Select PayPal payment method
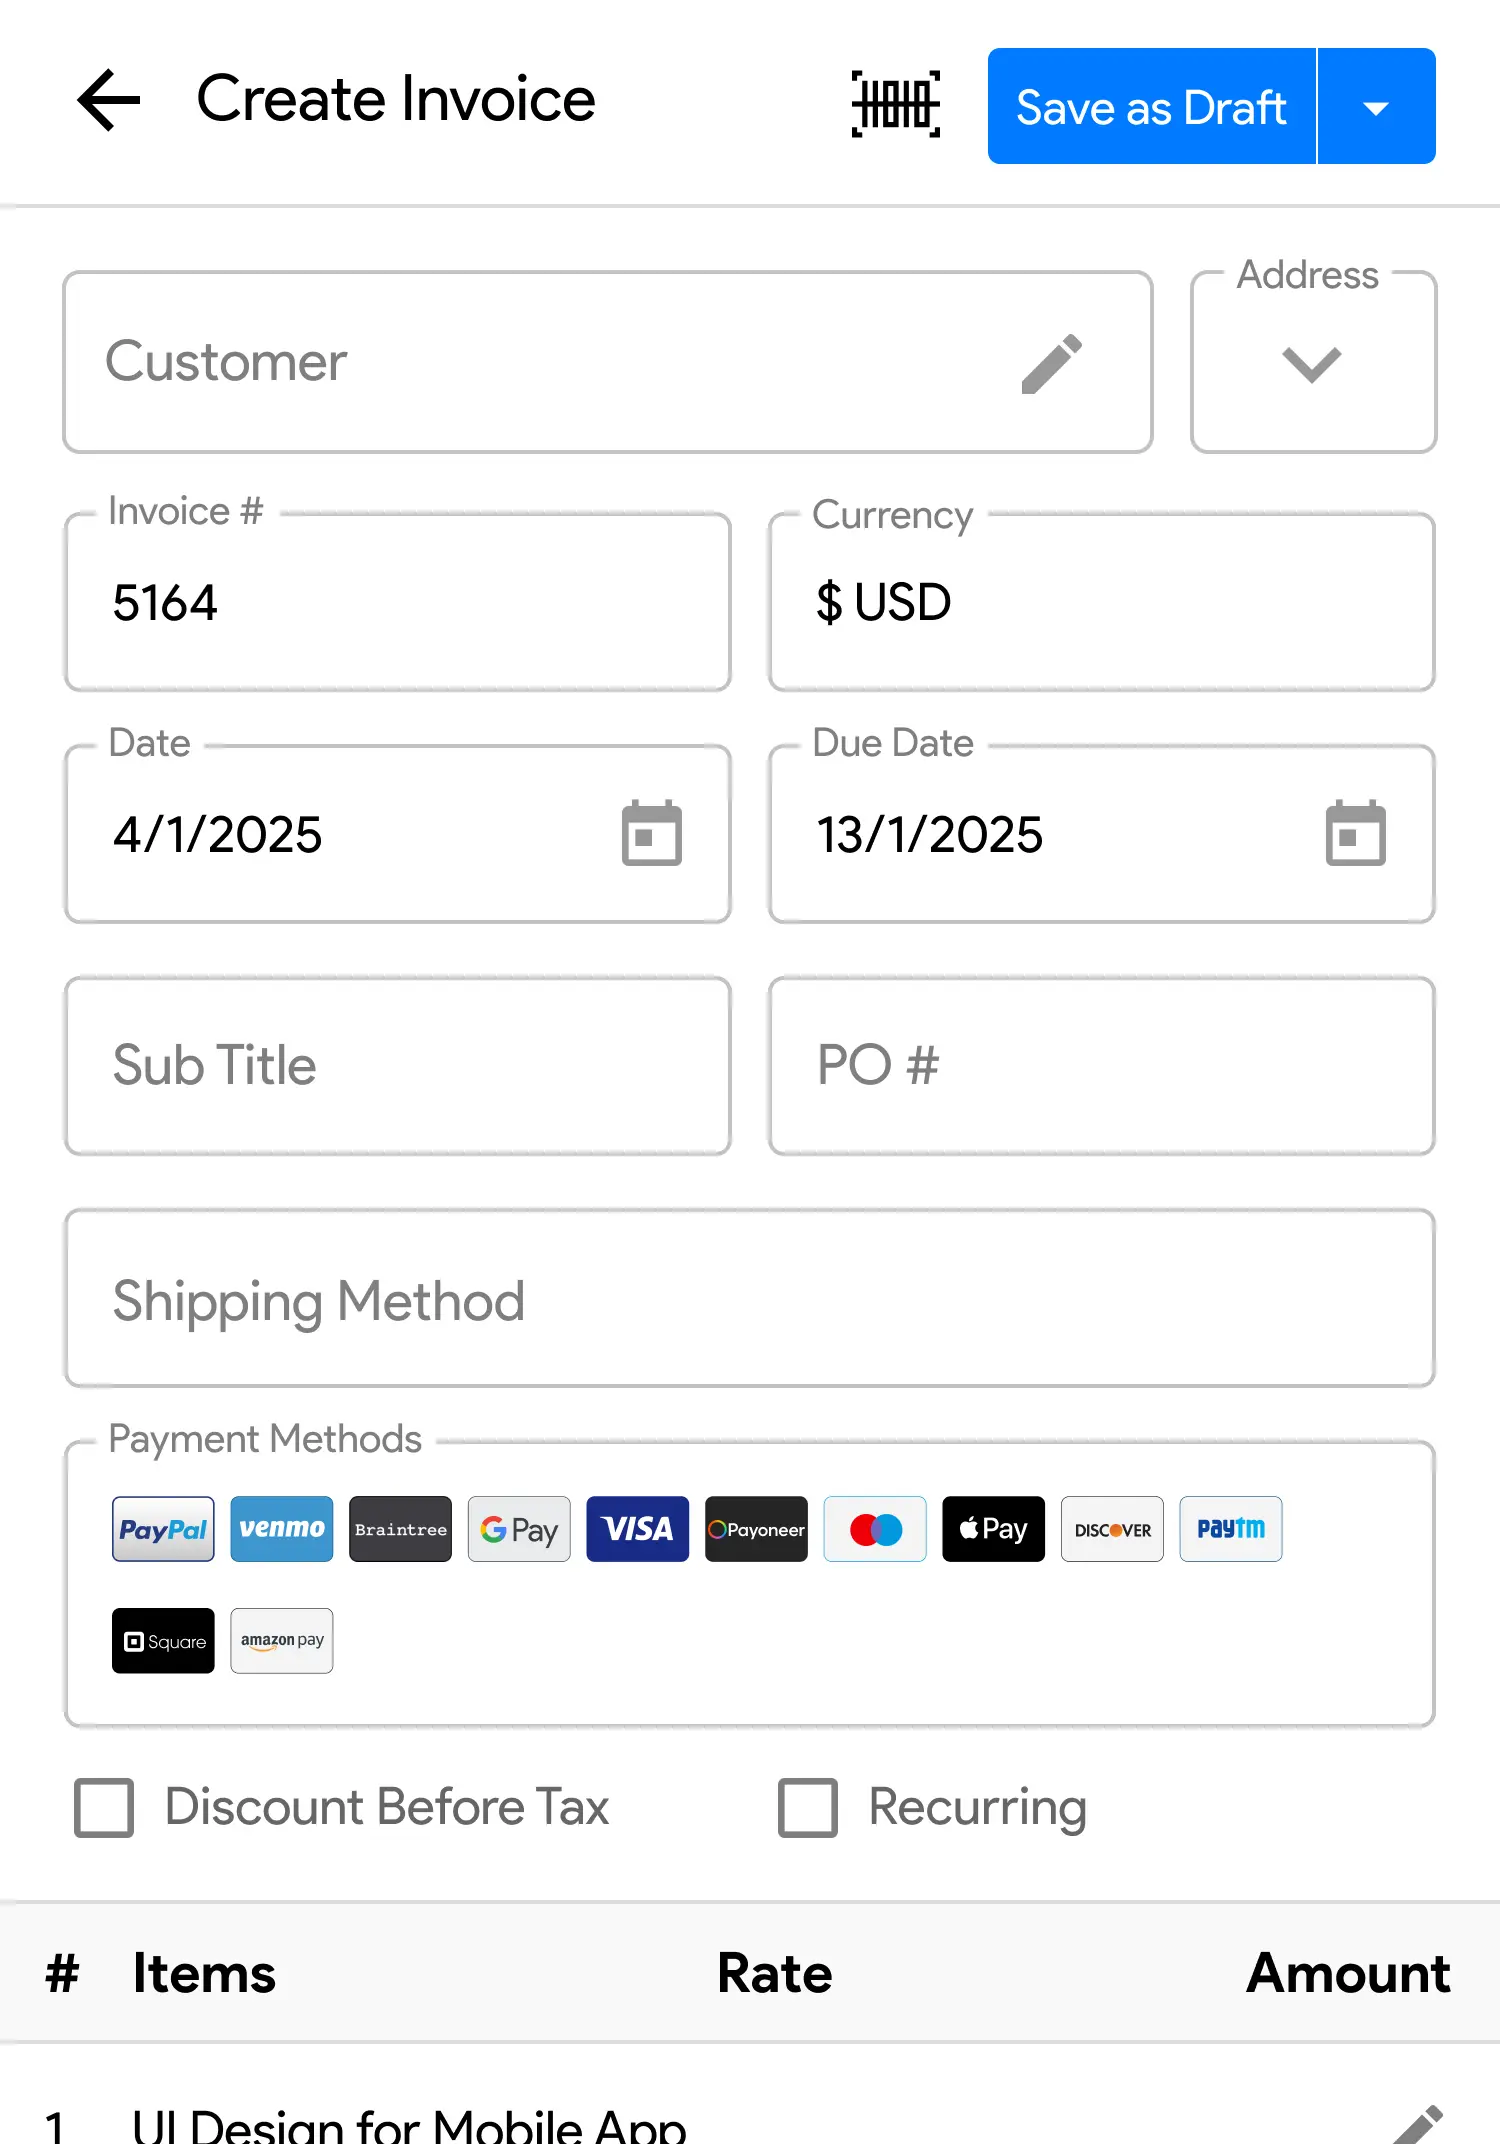Screen dimensions: 1500x2144 click(x=163, y=1529)
